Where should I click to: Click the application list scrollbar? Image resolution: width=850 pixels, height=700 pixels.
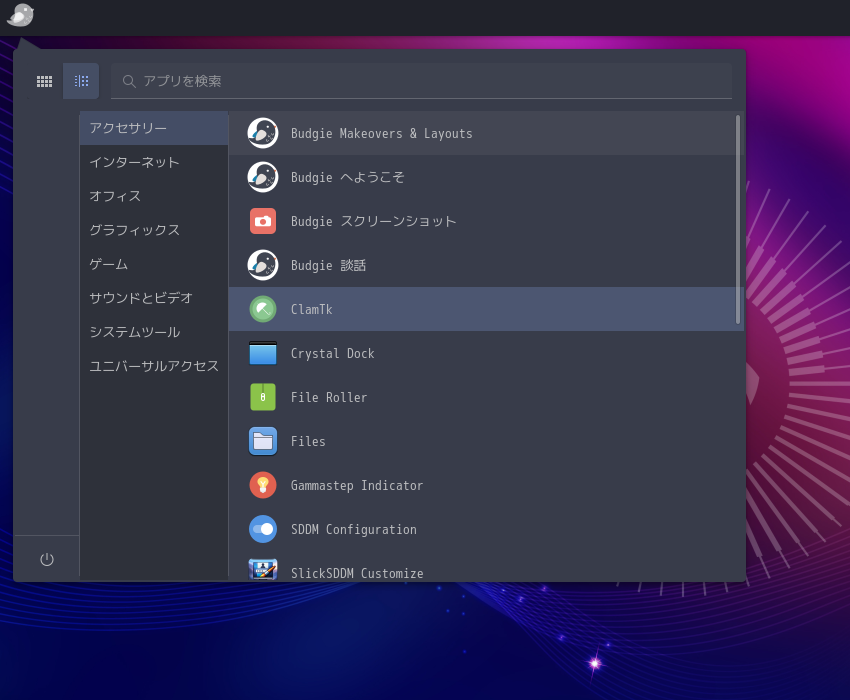[x=738, y=220]
